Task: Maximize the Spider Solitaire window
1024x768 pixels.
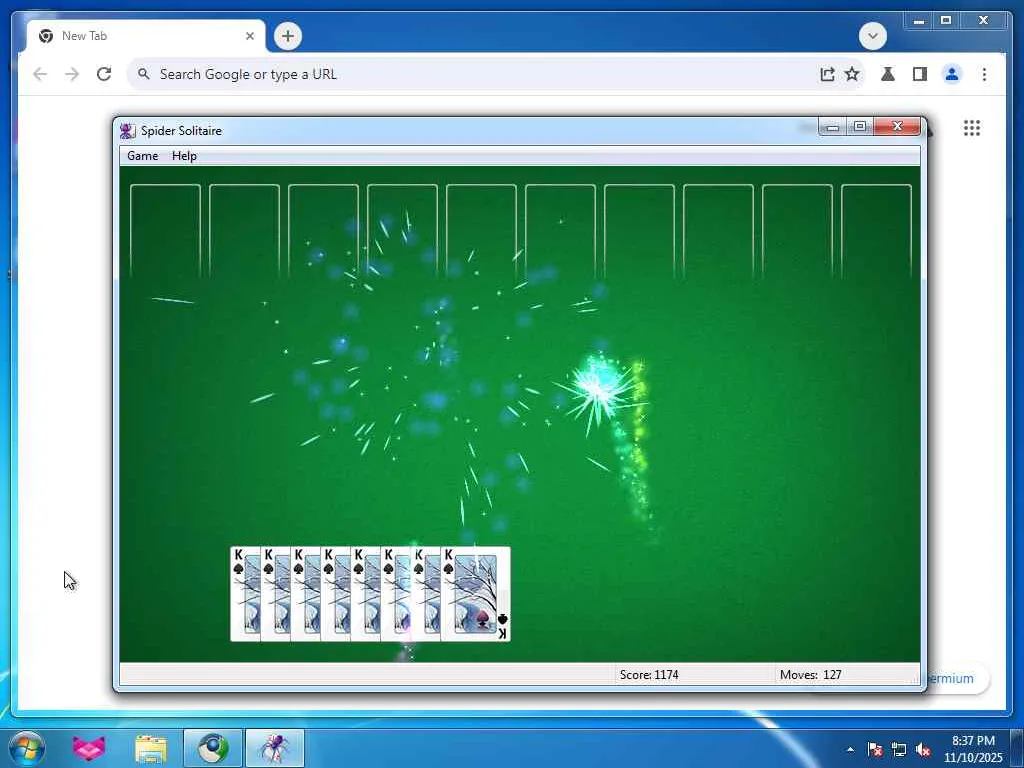Action: pyautogui.click(x=860, y=127)
